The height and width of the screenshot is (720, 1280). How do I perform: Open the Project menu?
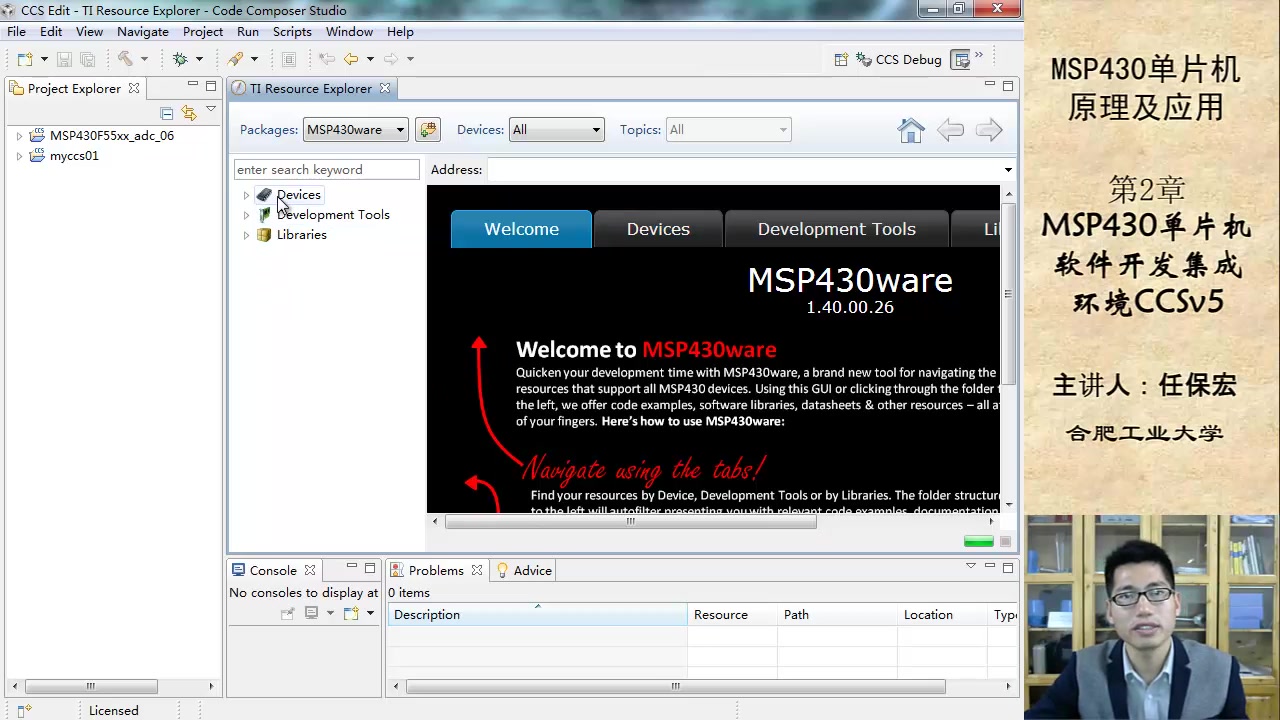point(203,32)
